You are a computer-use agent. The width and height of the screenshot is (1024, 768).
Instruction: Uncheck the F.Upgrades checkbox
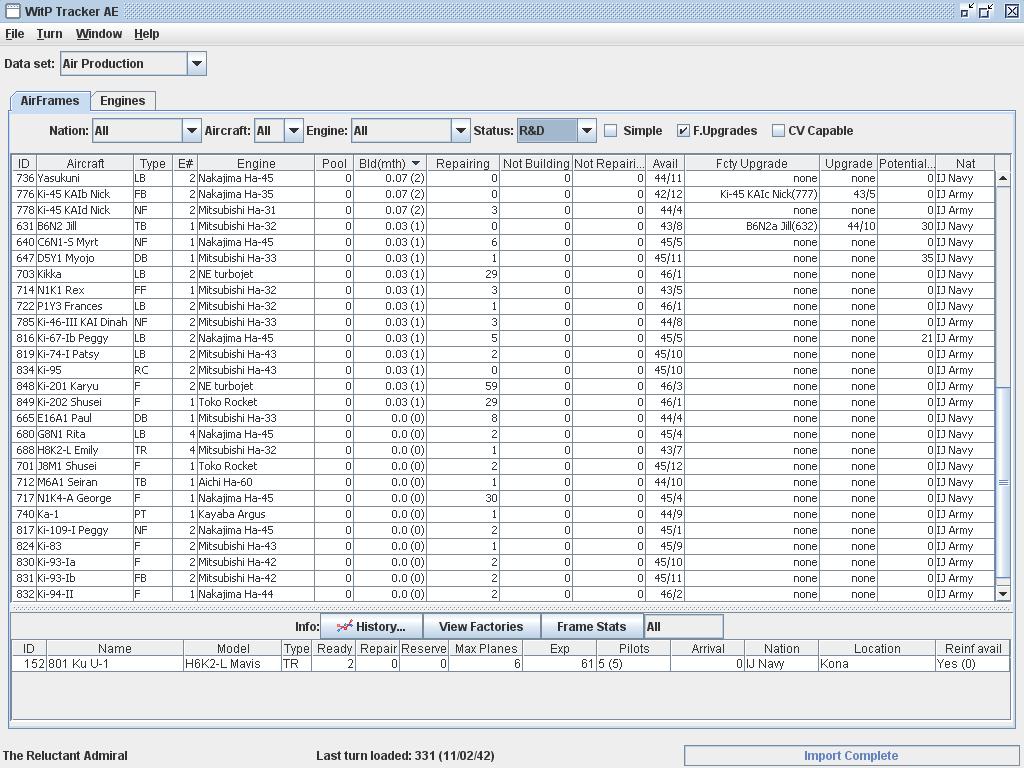click(683, 131)
